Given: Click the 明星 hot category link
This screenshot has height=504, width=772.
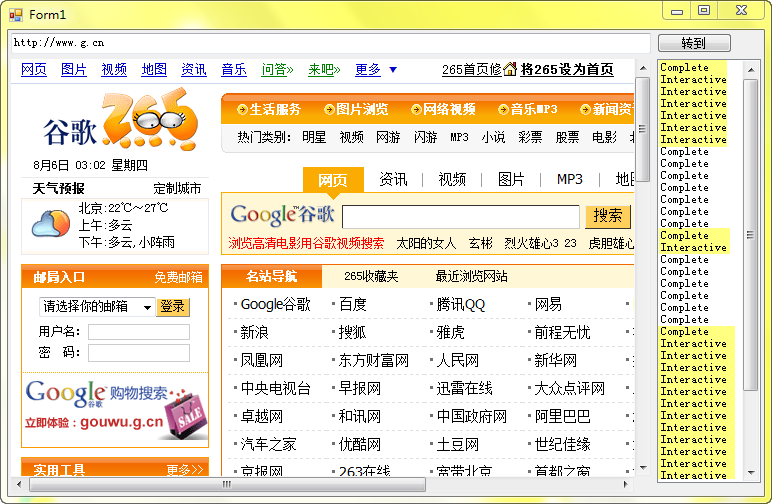Looking at the screenshot, I should tap(314, 137).
